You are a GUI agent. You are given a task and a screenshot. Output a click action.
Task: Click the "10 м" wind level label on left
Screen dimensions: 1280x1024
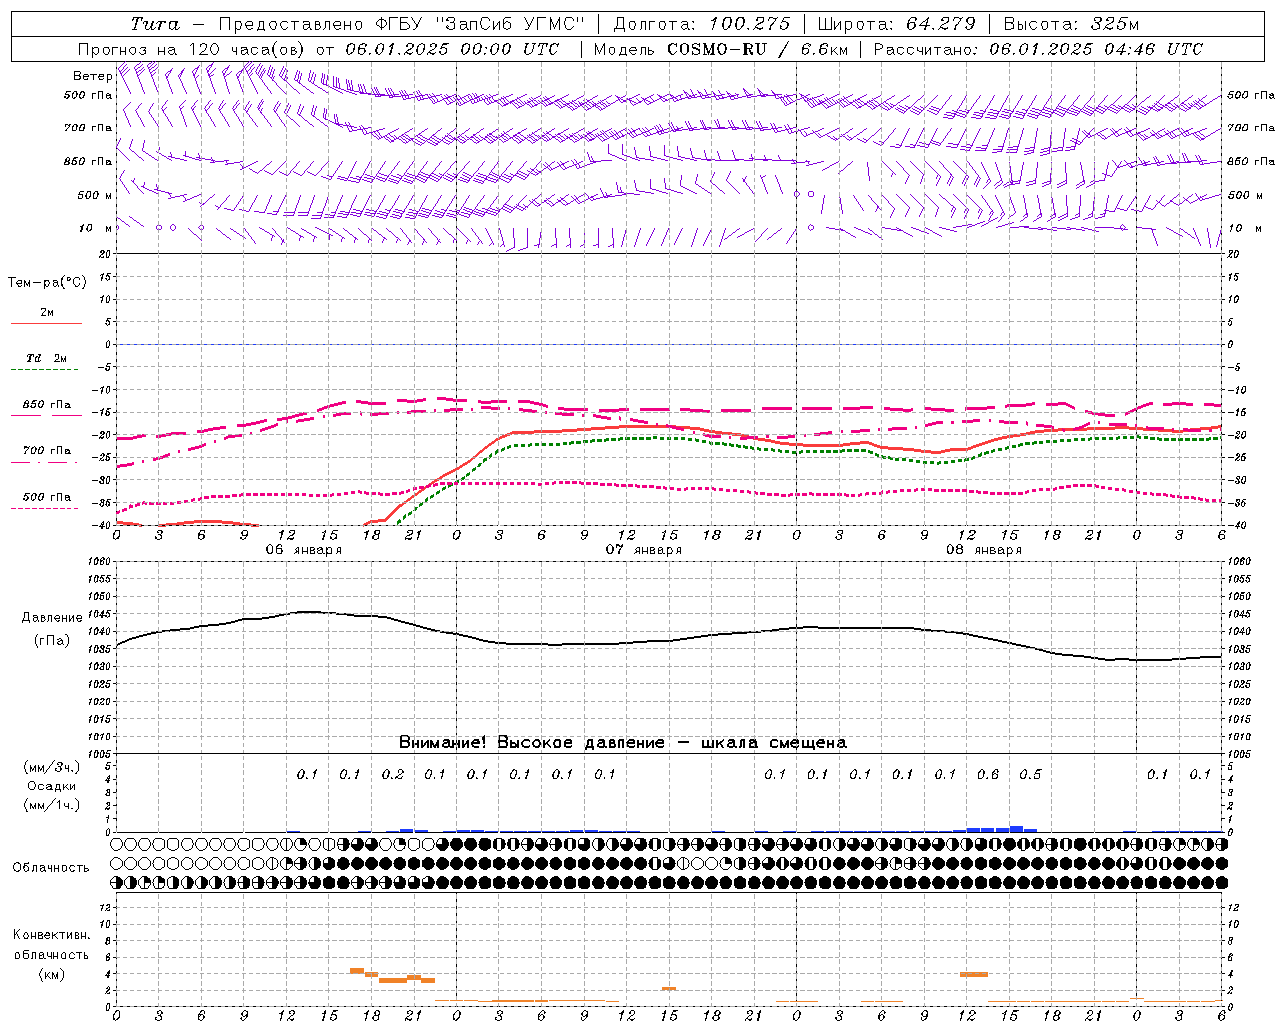(96, 228)
